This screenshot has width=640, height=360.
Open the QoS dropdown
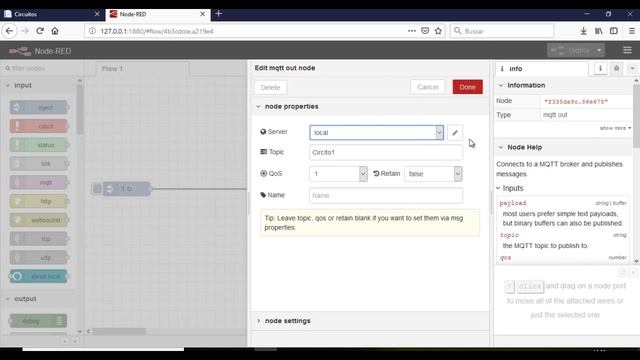(x=338, y=174)
